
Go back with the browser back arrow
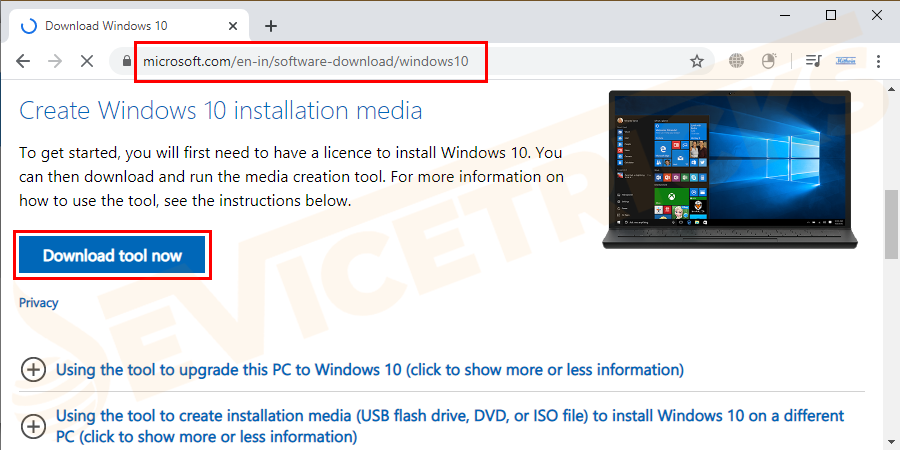pos(23,61)
